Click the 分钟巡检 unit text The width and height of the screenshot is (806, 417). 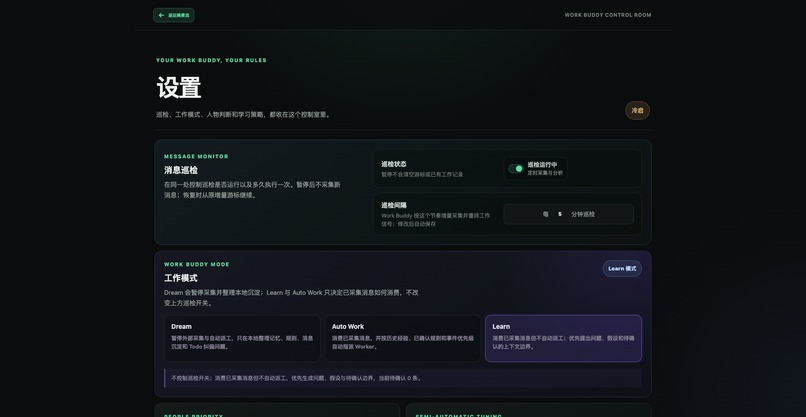coord(583,214)
